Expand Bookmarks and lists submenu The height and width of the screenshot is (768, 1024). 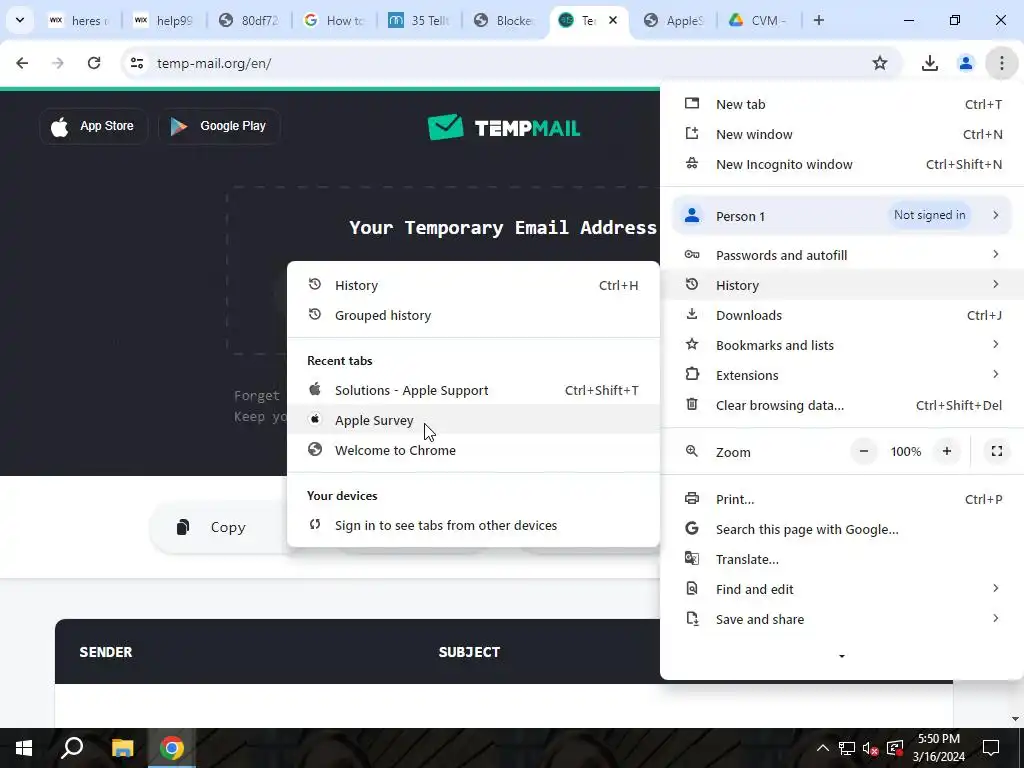tap(842, 345)
